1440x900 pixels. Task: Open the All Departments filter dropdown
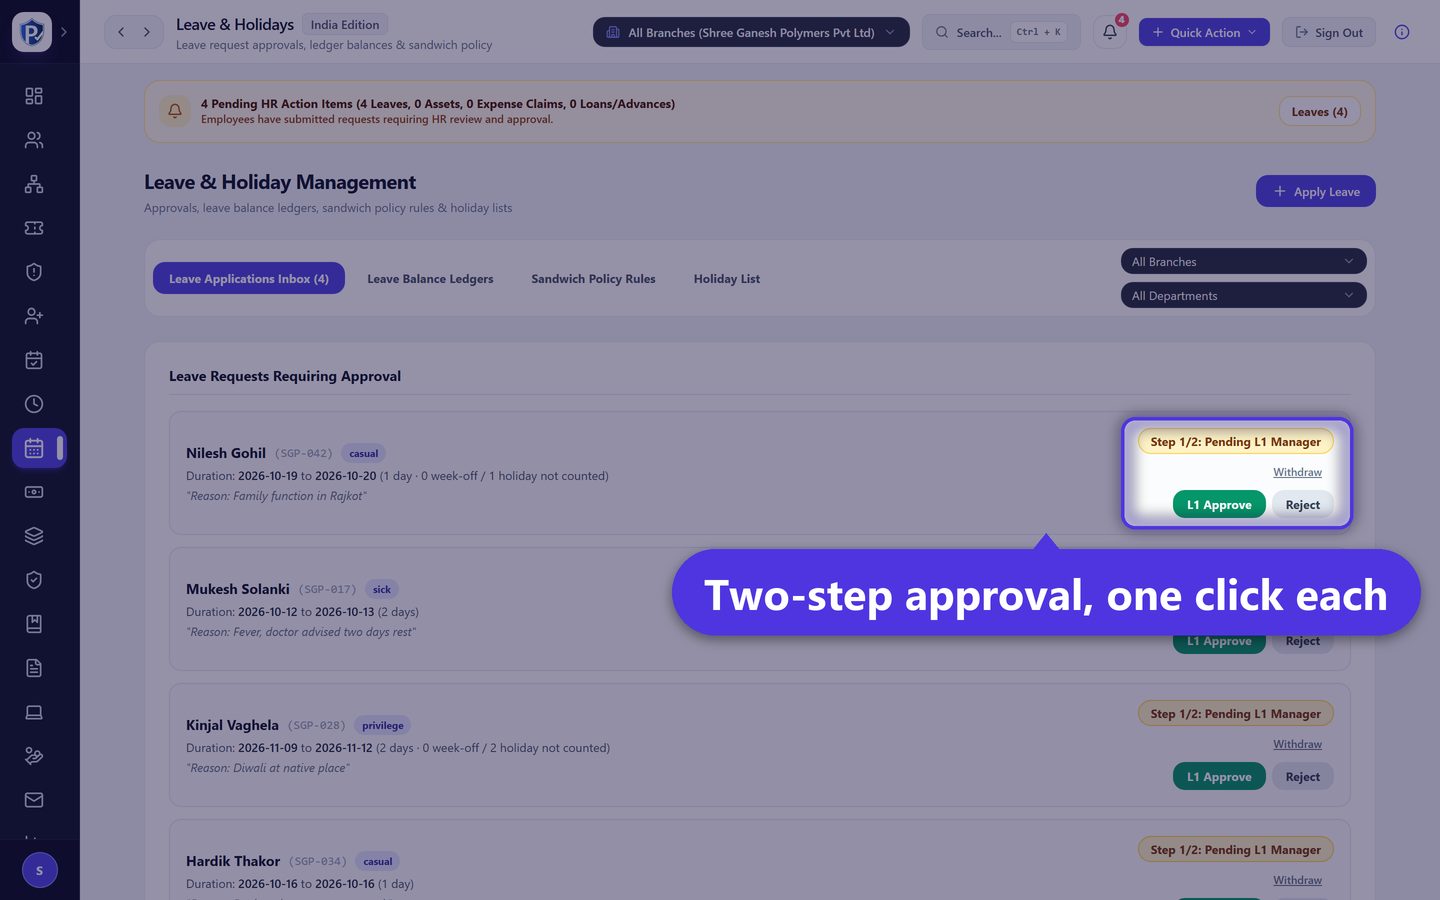[1243, 295]
